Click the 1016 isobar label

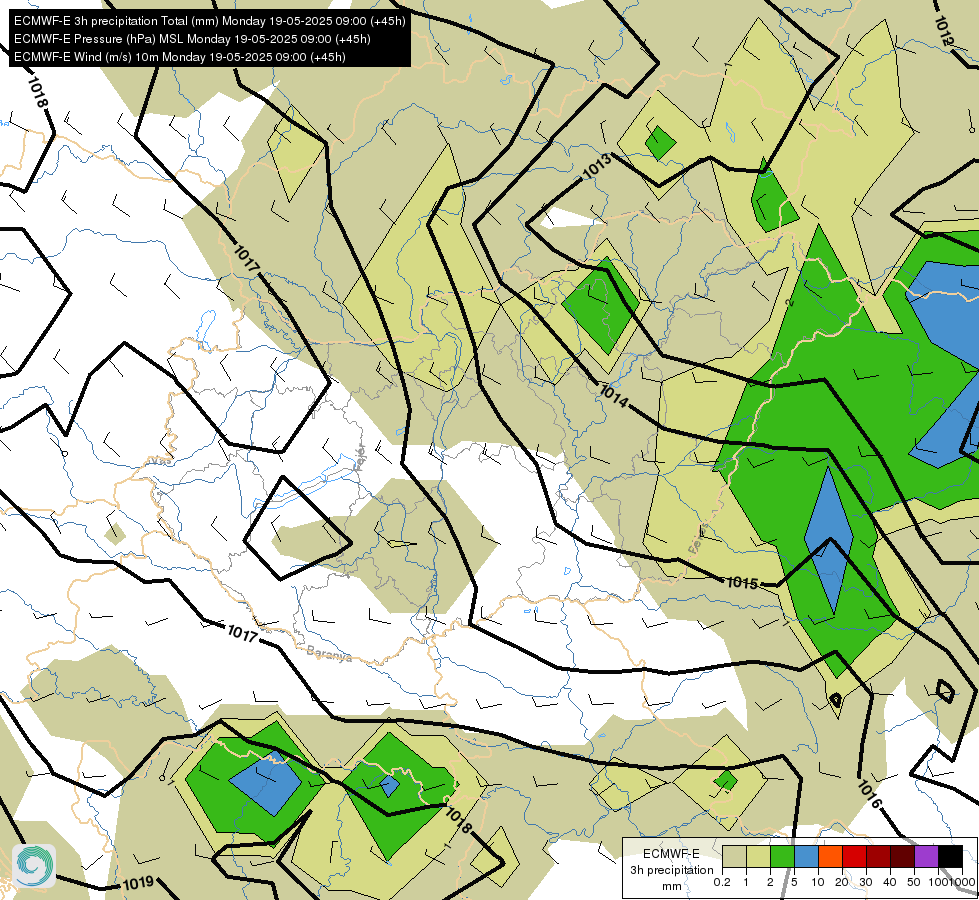pyautogui.click(x=869, y=794)
